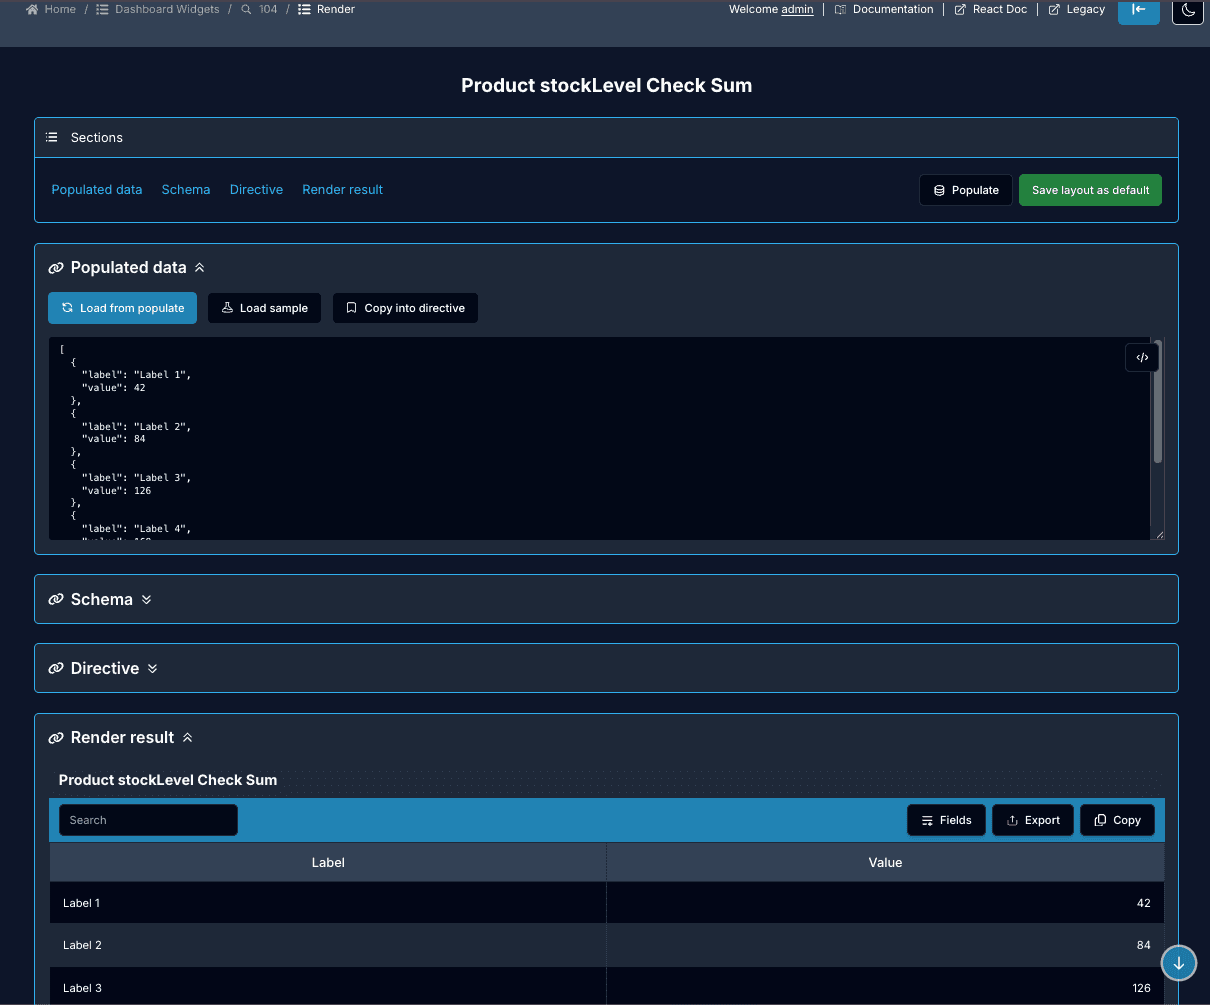Go to Schema section link
1210x1005 pixels.
pos(186,190)
